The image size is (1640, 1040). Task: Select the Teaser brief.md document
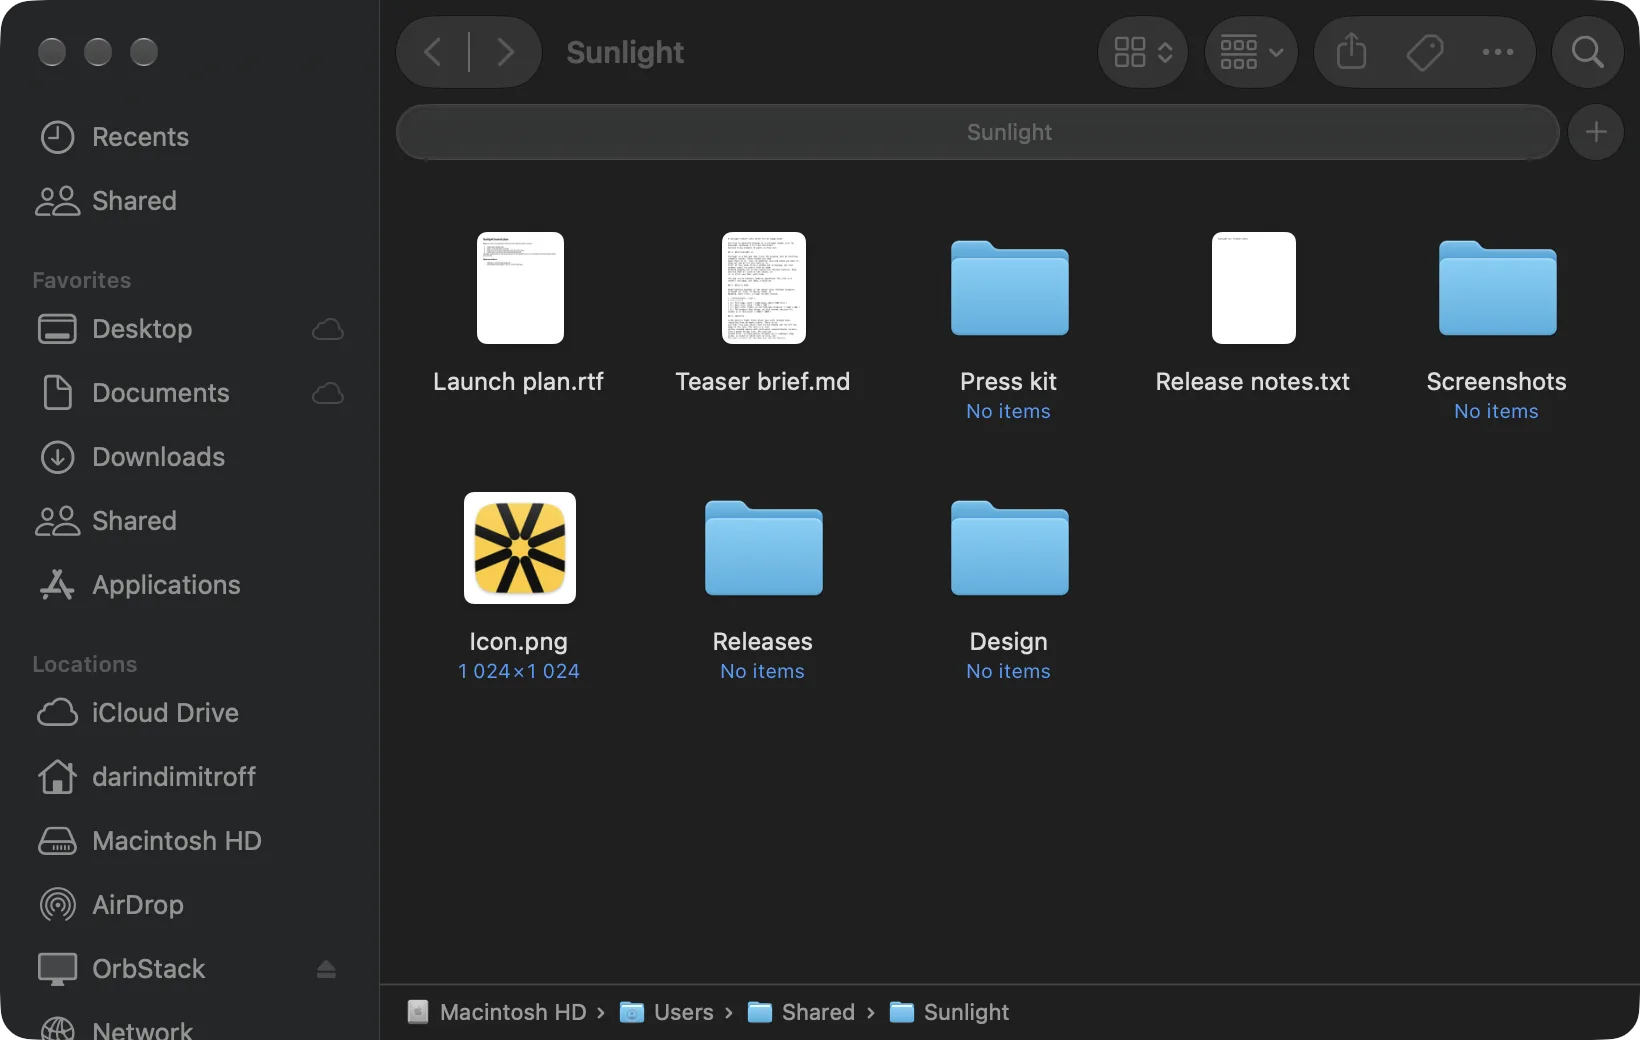(x=763, y=315)
